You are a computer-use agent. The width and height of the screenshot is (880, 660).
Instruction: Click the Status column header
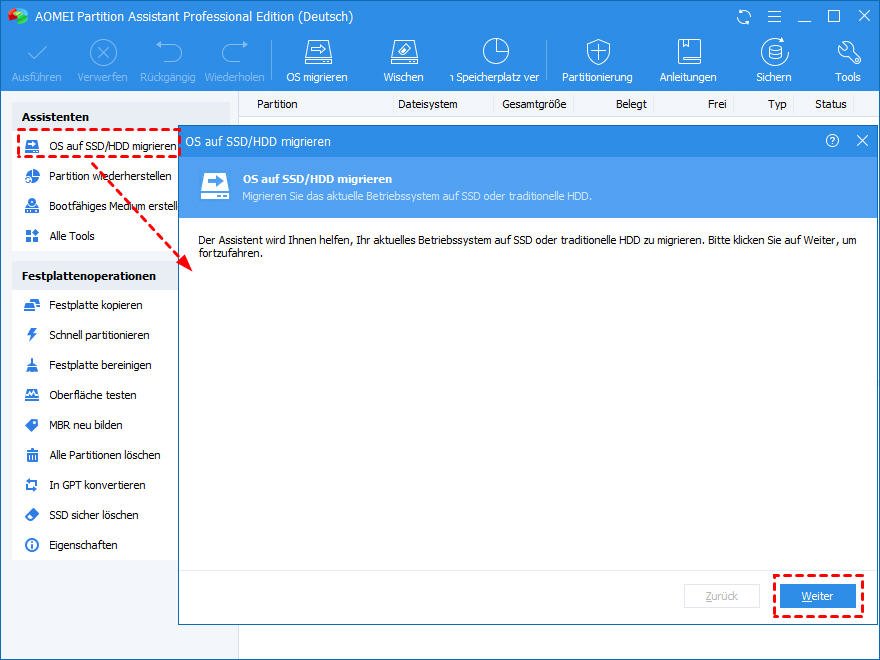831,104
